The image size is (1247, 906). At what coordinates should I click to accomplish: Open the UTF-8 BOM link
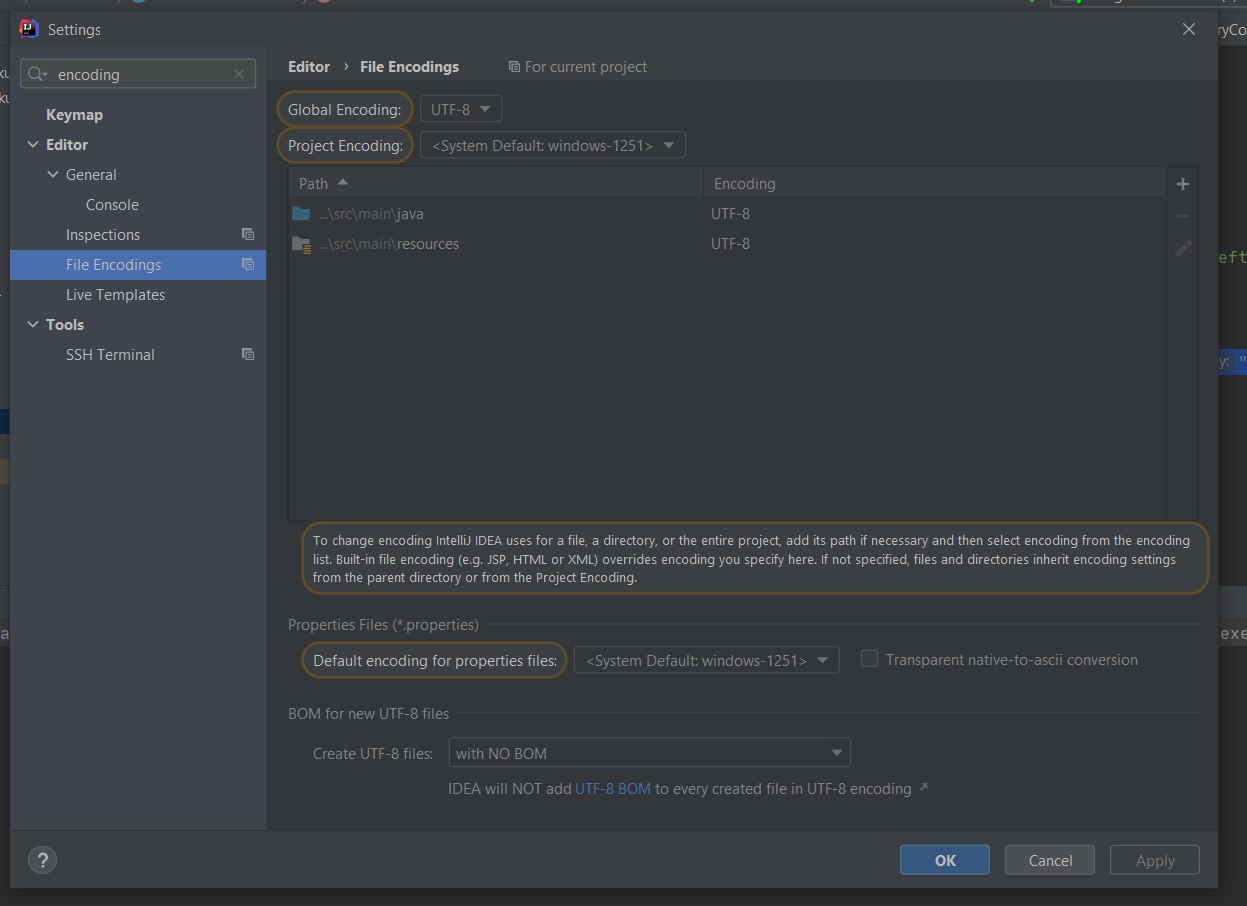(x=613, y=789)
